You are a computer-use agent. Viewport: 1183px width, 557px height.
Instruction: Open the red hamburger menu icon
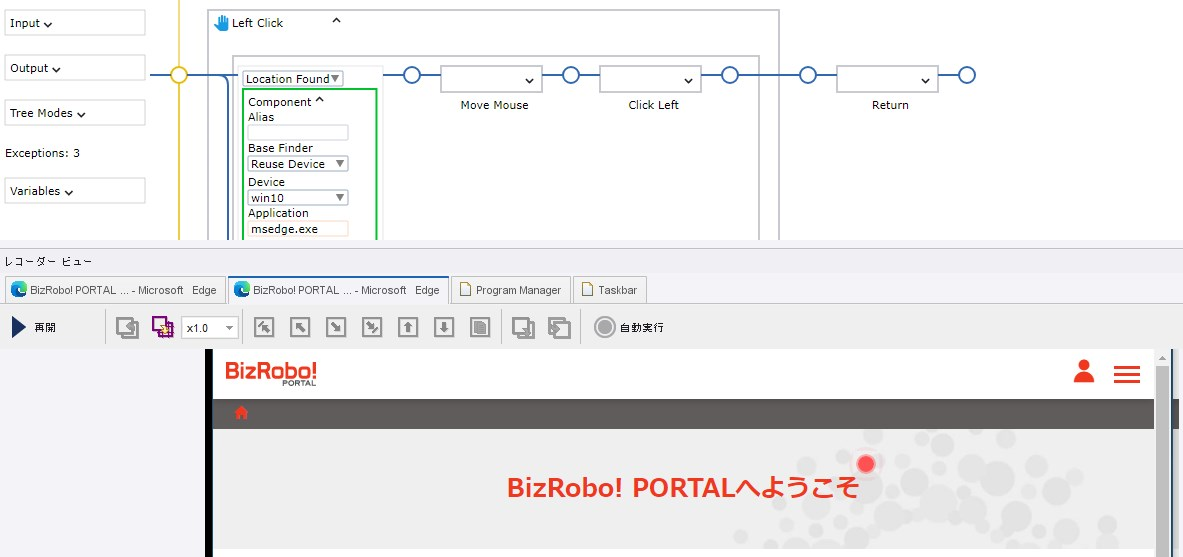pos(1127,374)
